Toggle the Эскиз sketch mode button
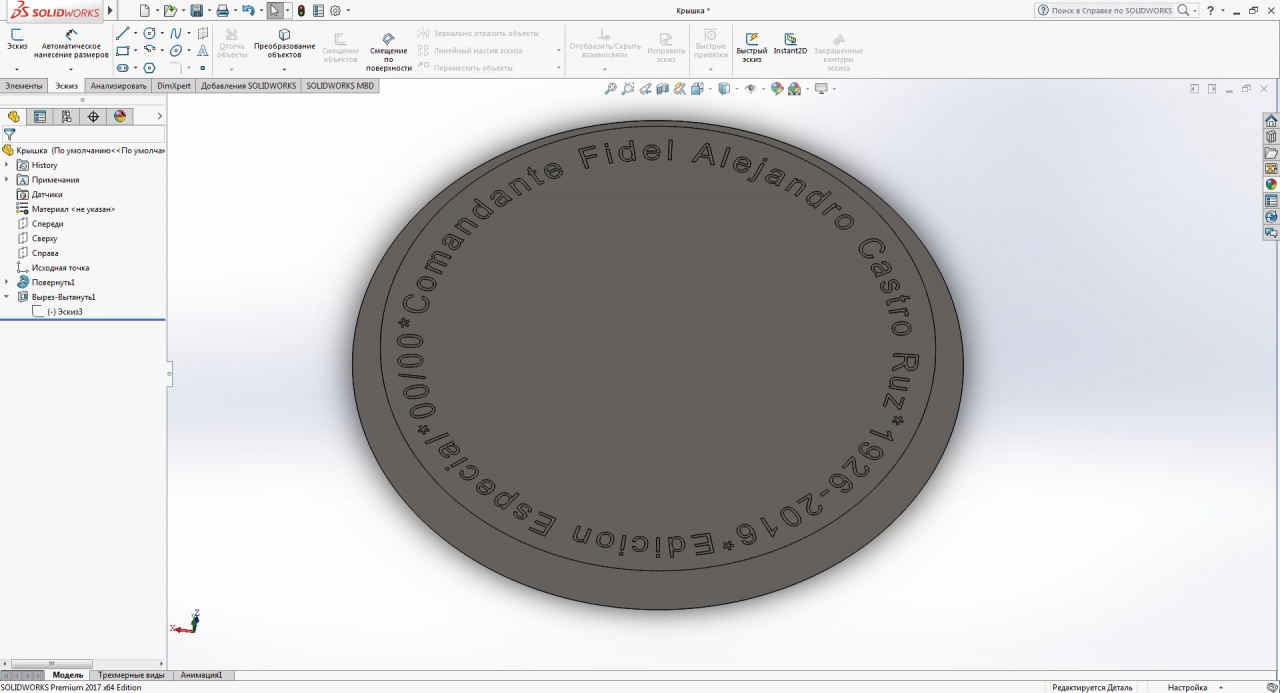The image size is (1280, 693). (17, 39)
